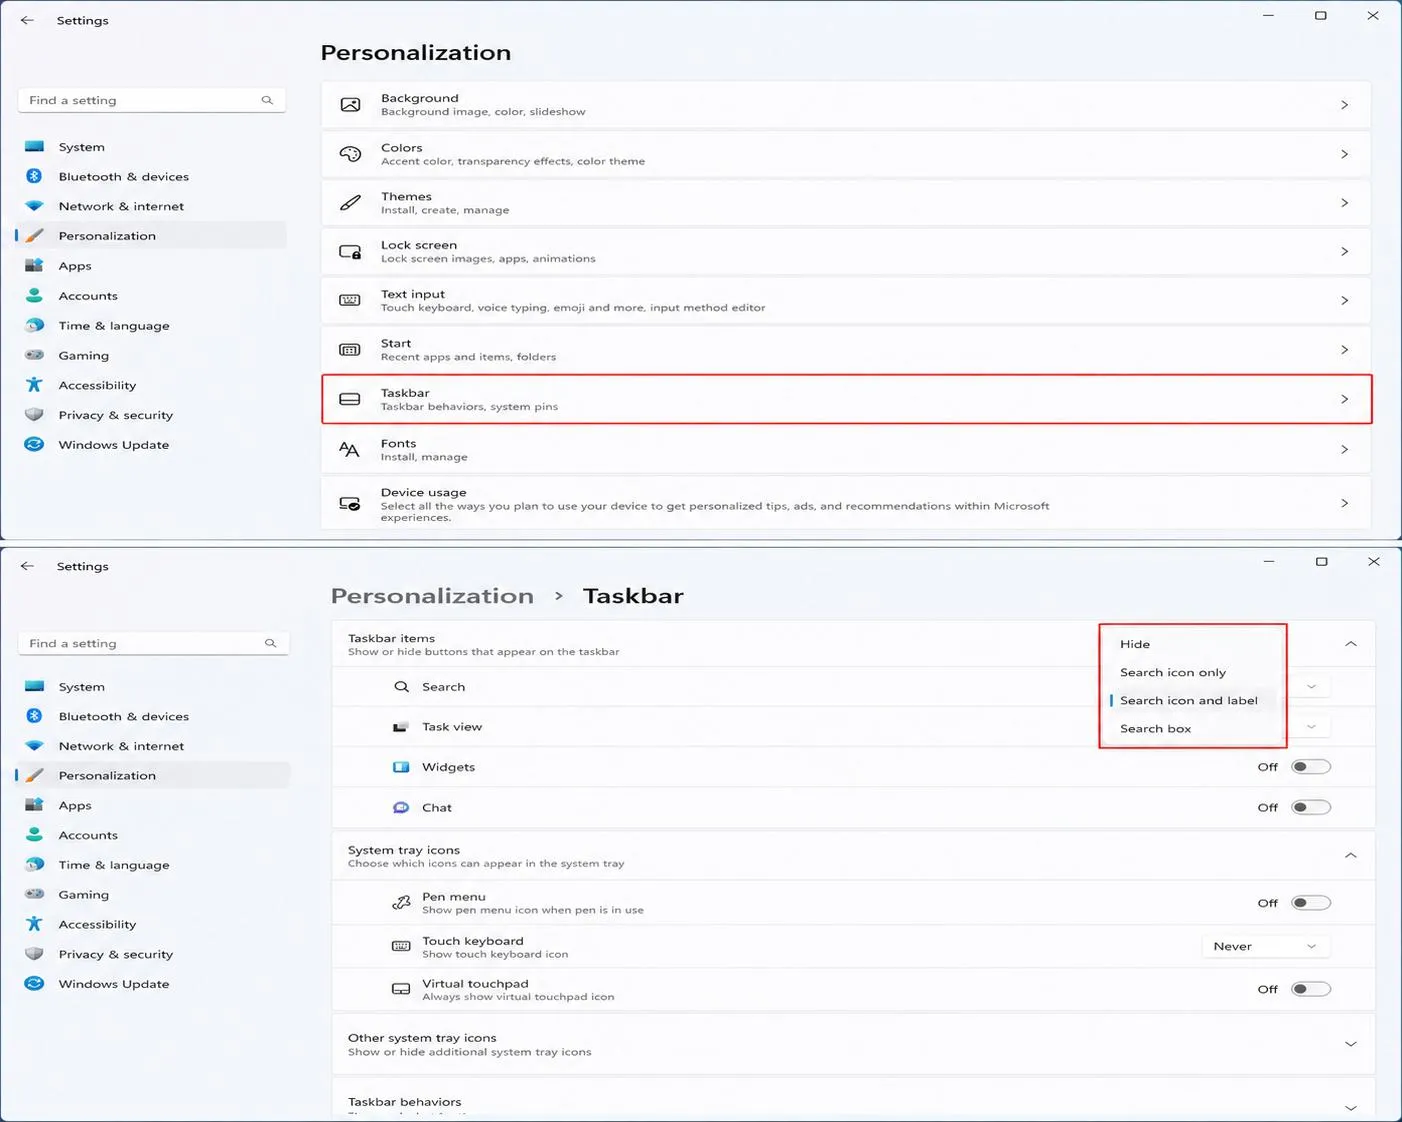
Task: Collapse the System tray icons section
Action: [1351, 856]
